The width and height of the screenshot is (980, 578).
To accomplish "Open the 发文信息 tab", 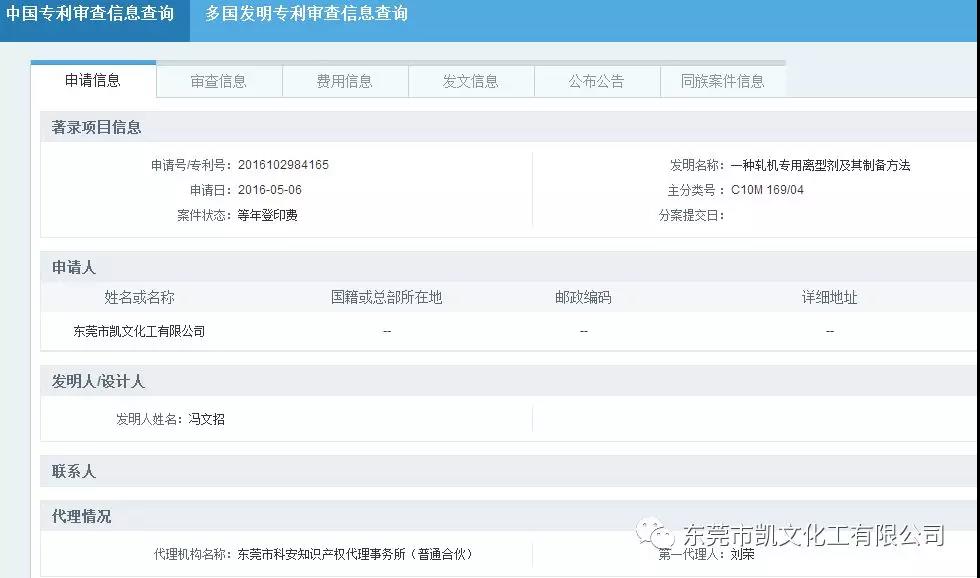I will click(471, 81).
